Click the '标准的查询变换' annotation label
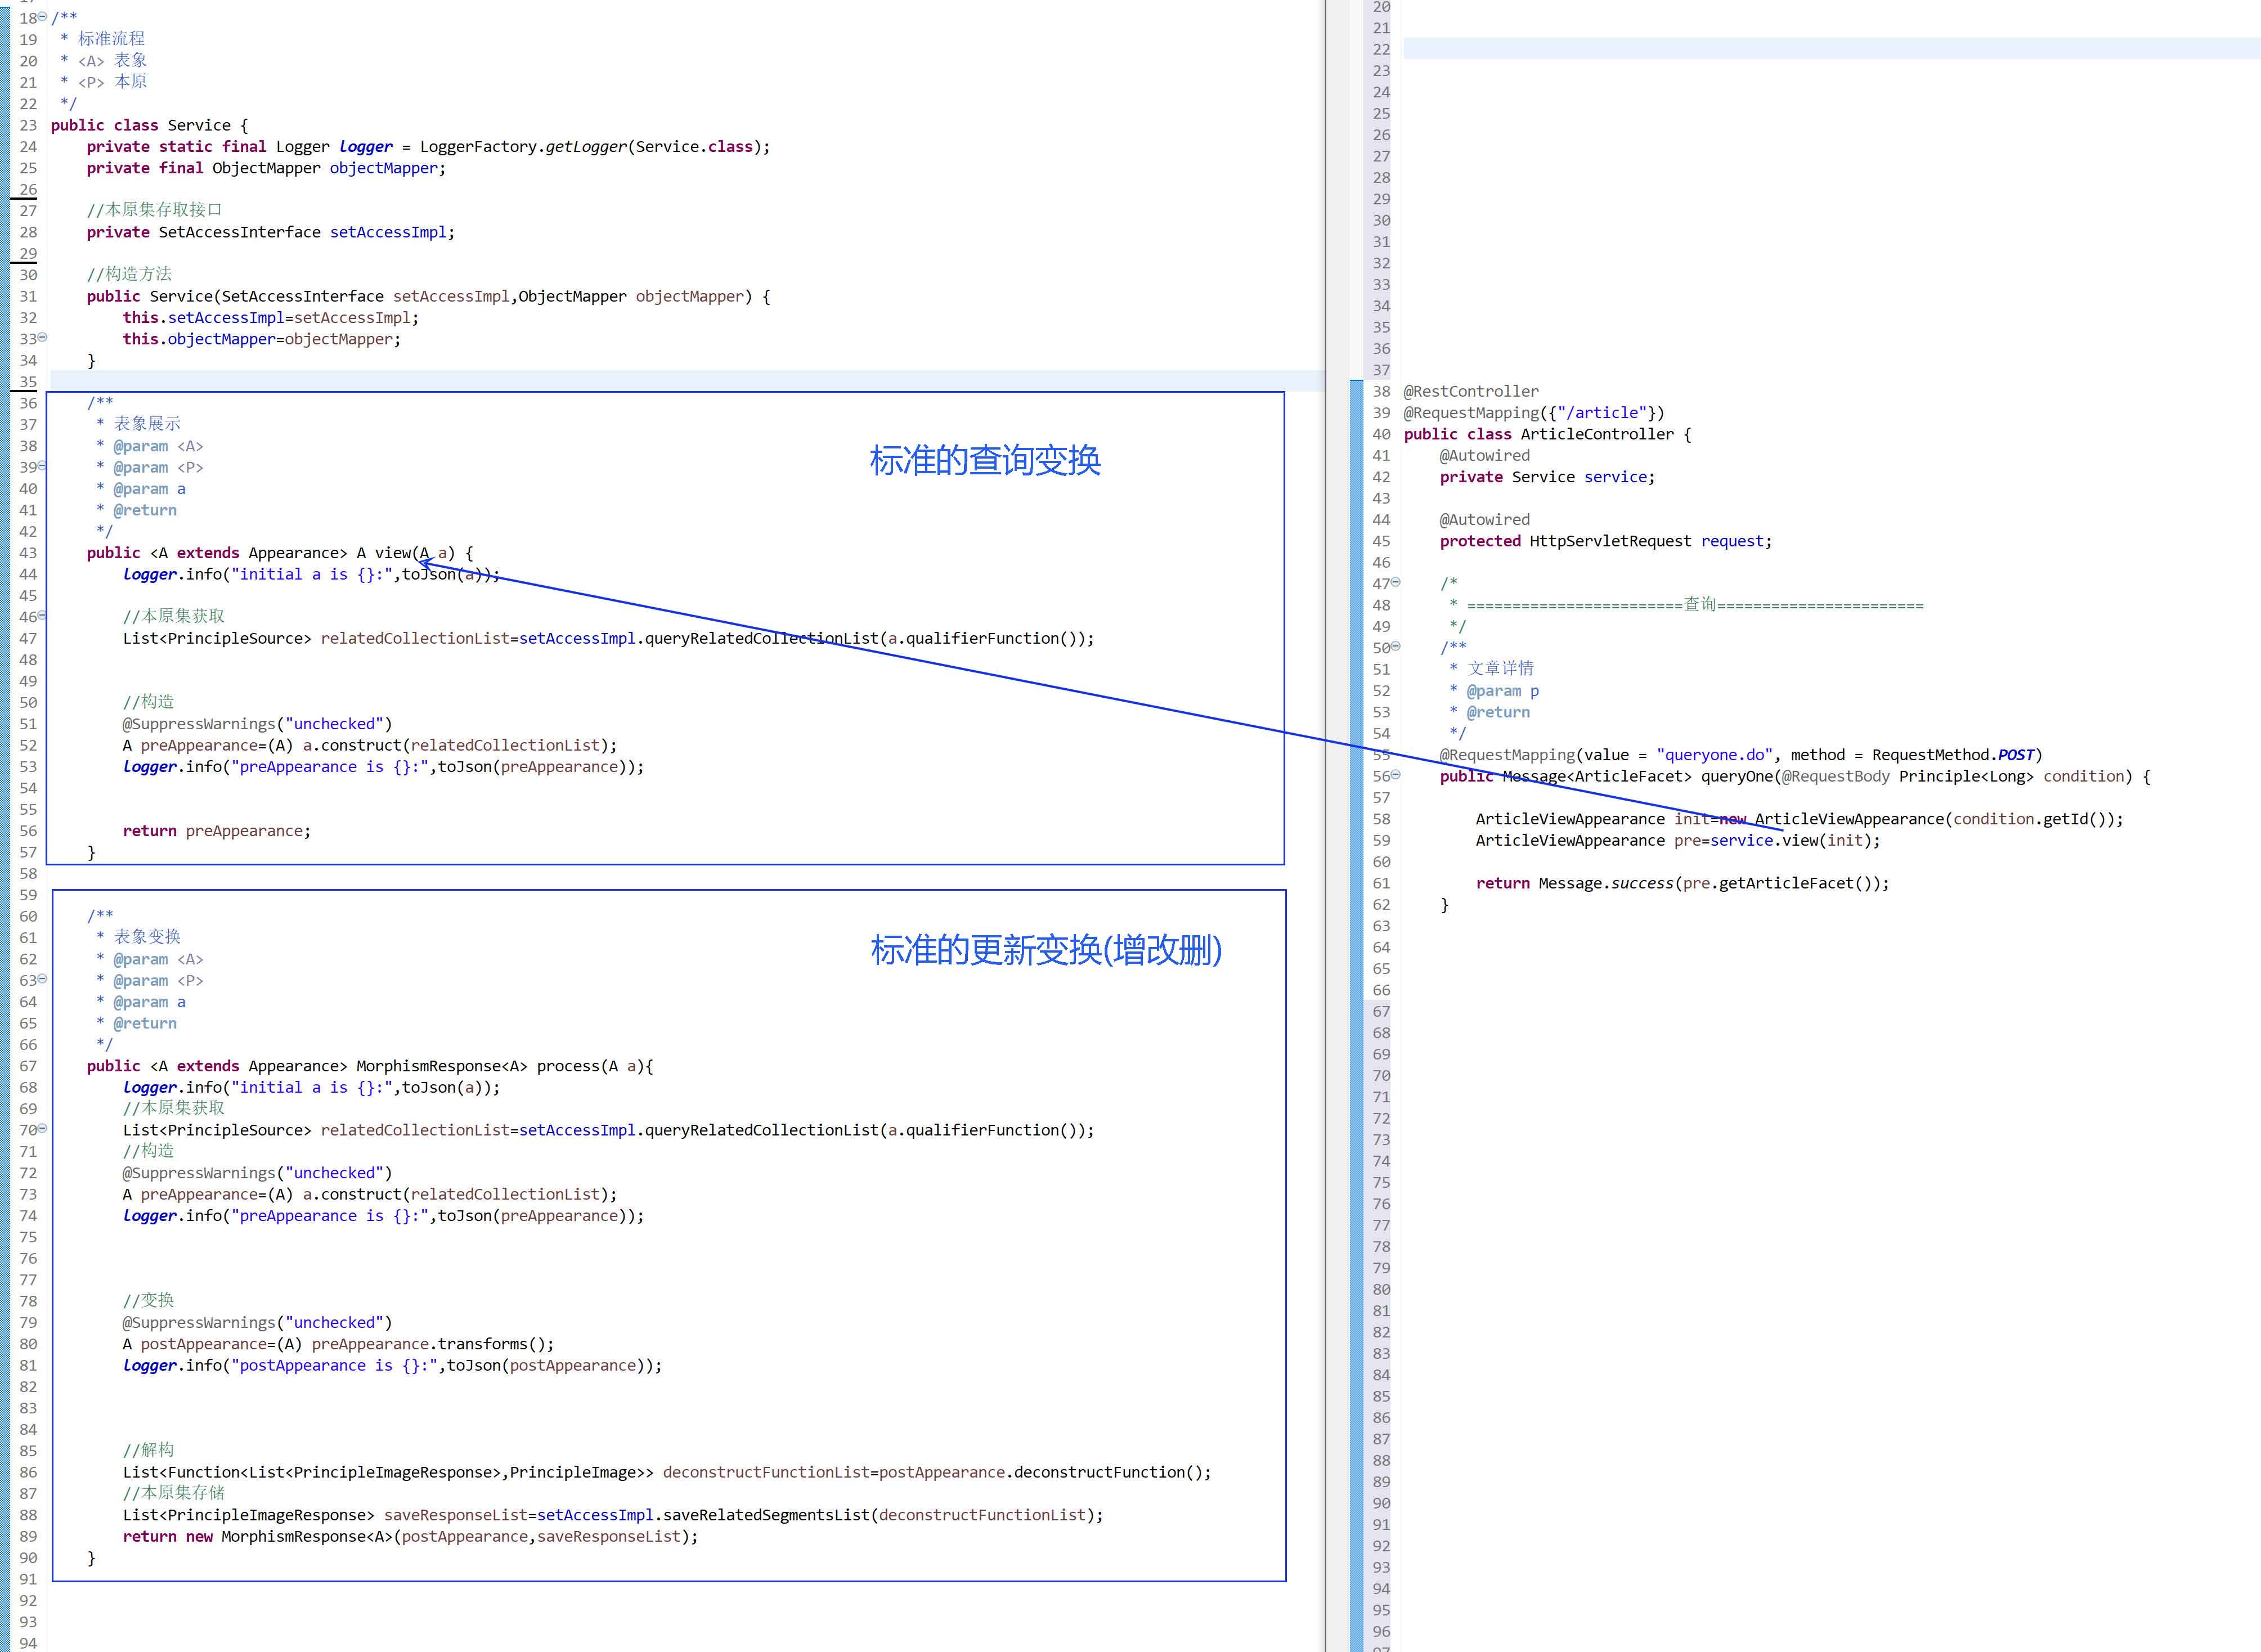This screenshot has height=1652, width=2261. click(984, 460)
